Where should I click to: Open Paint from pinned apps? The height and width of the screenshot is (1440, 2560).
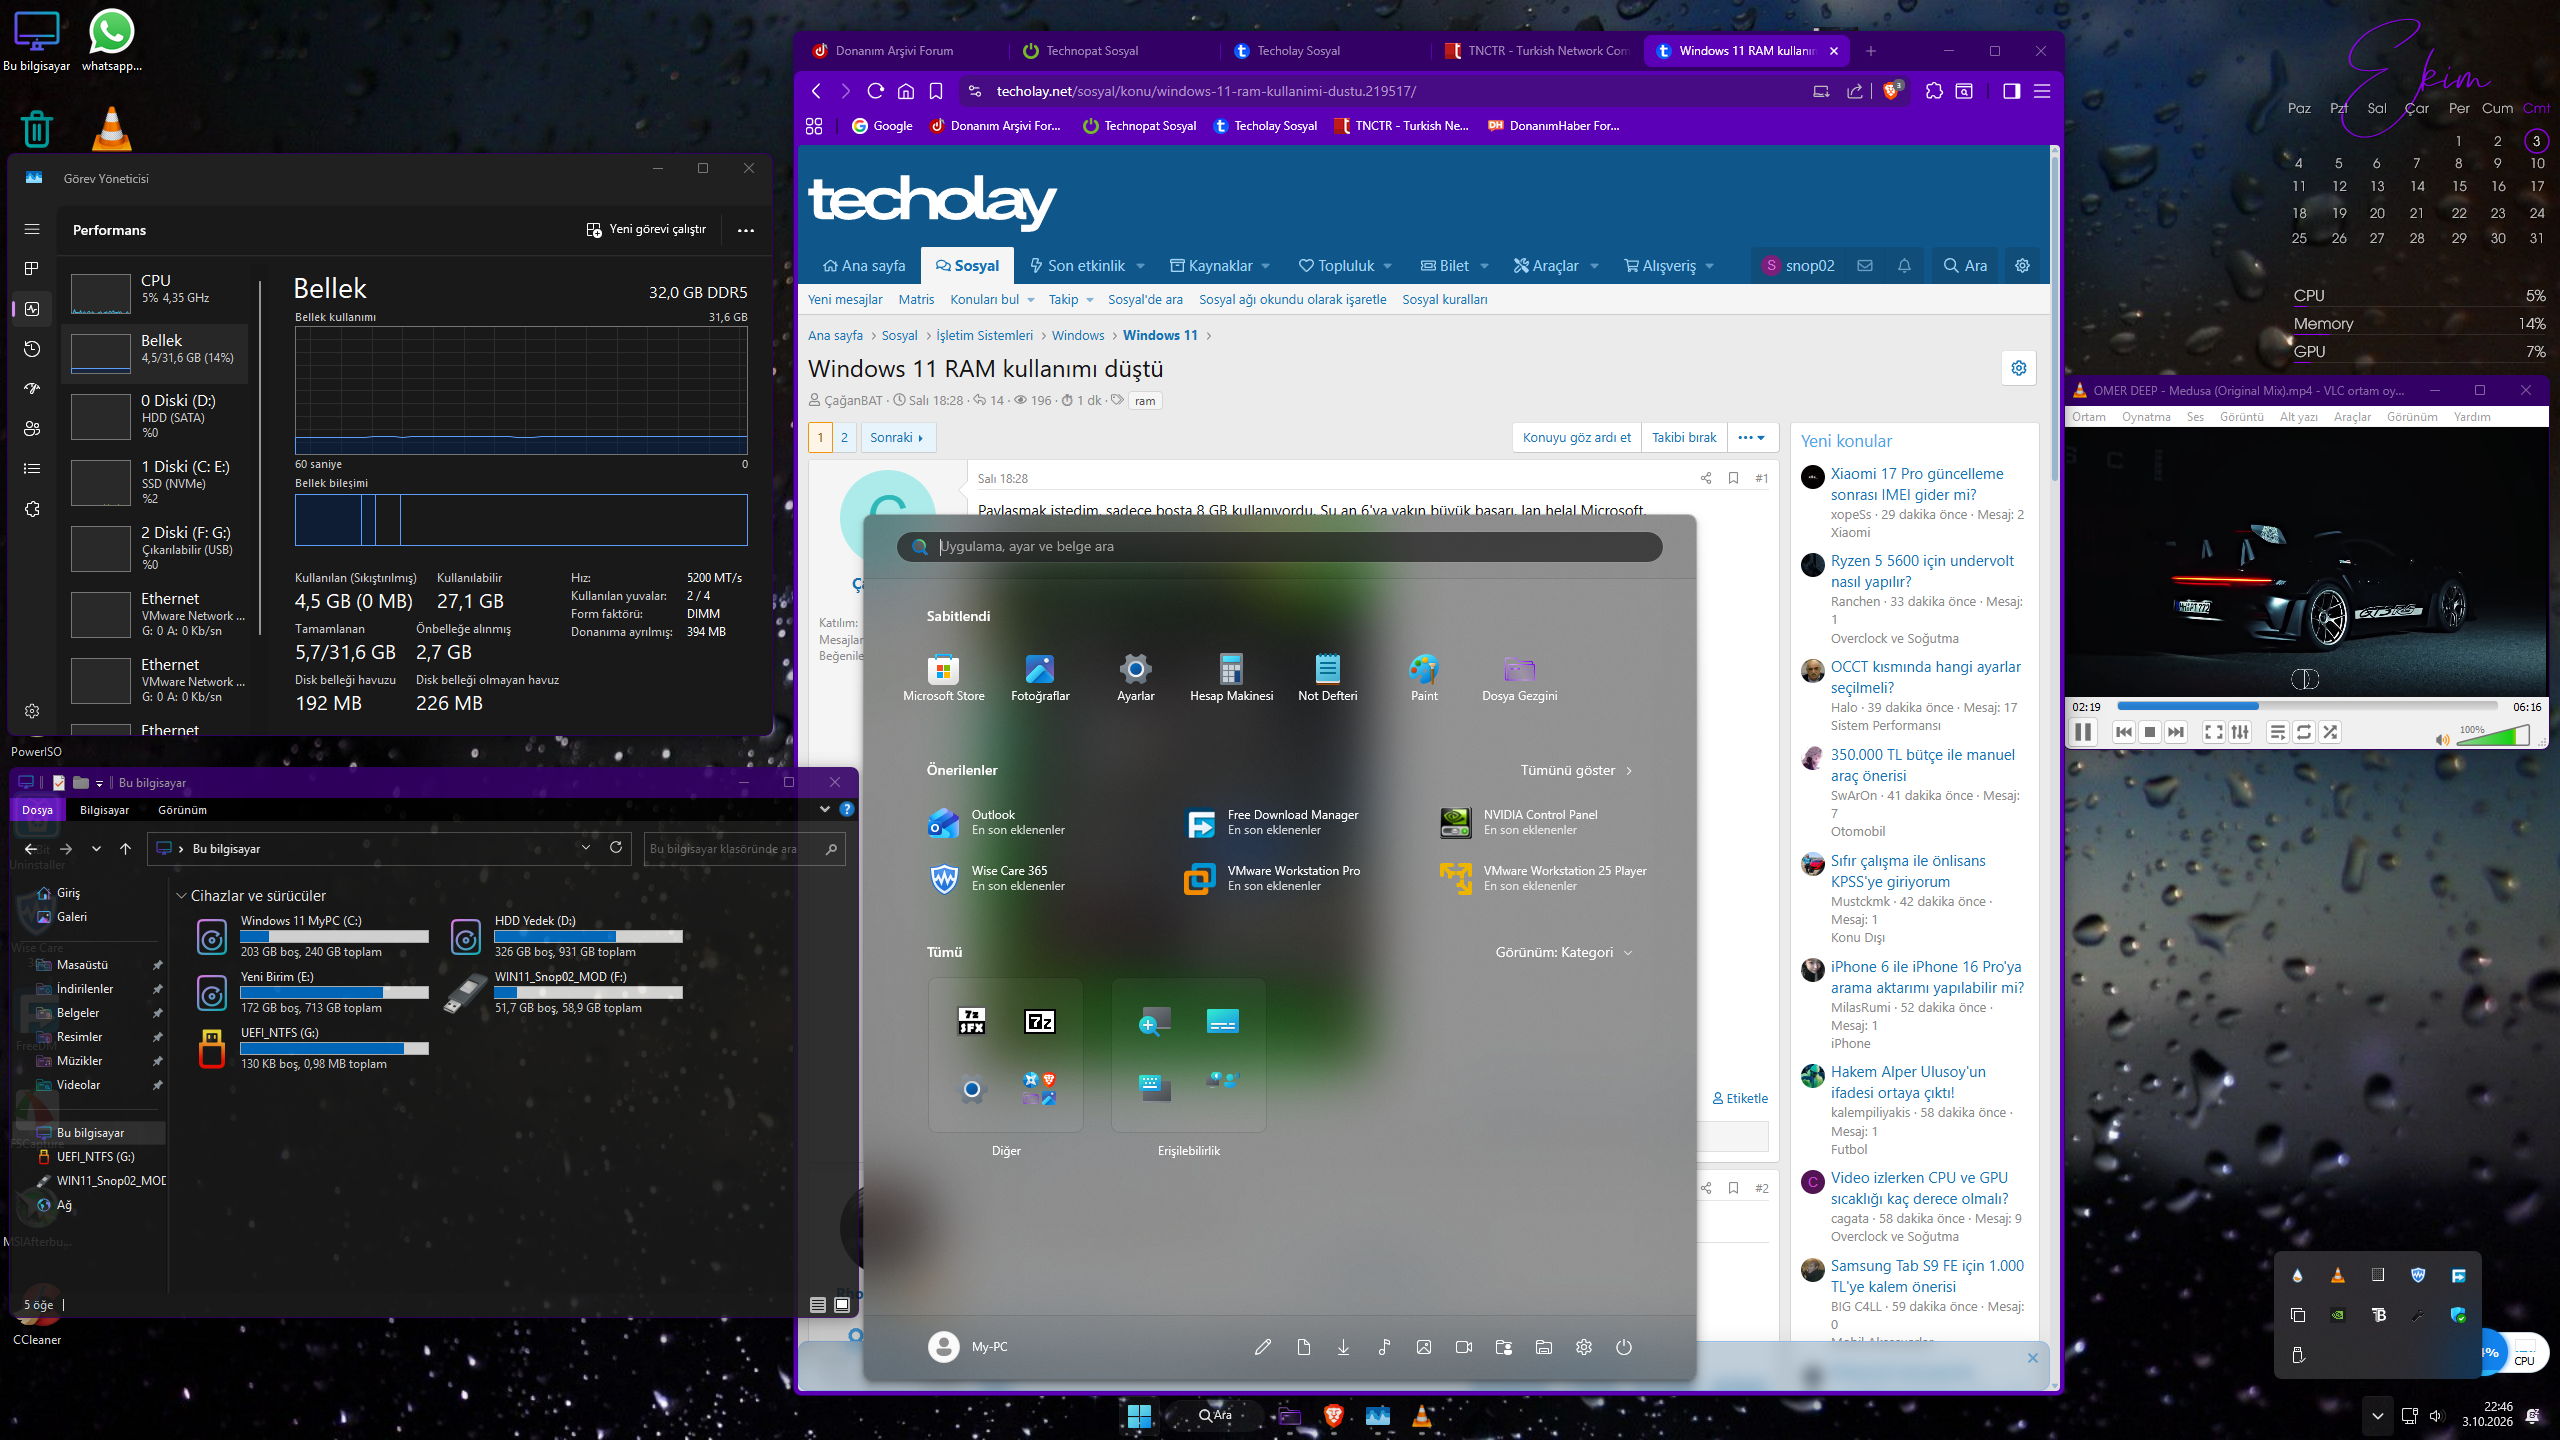click(x=1423, y=677)
